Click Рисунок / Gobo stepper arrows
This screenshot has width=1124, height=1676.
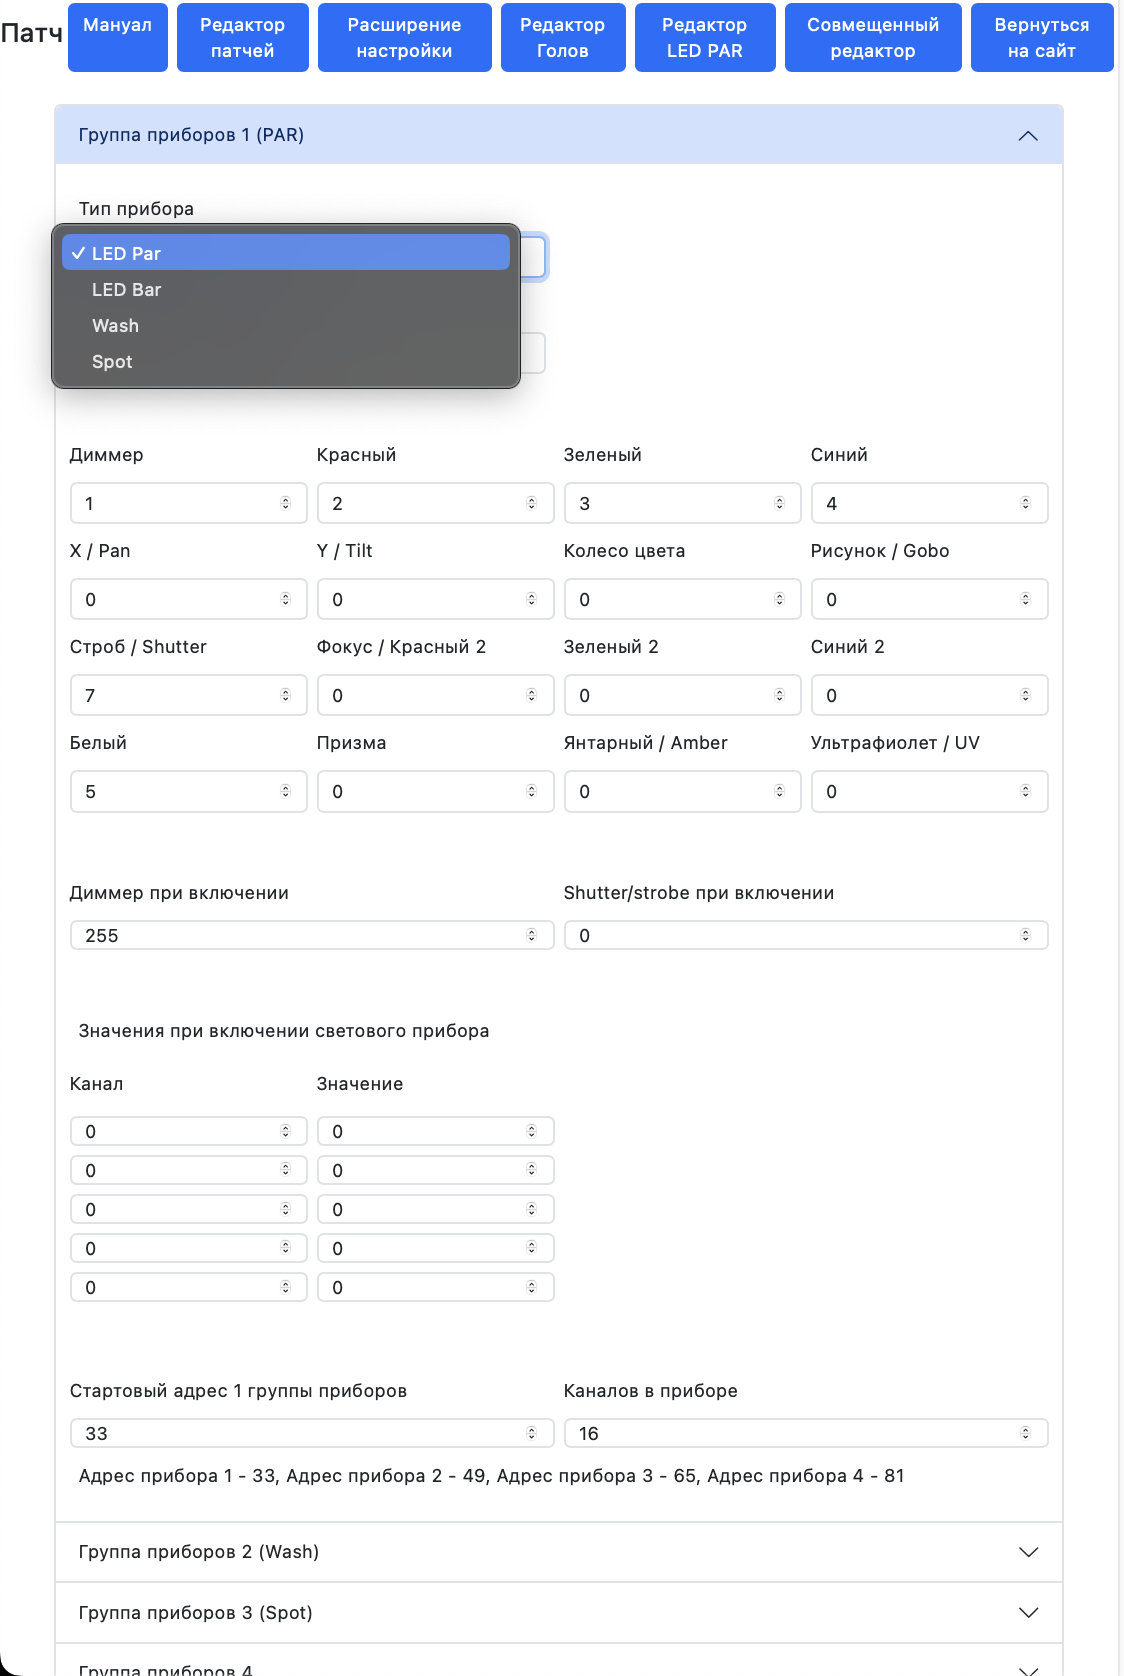point(1026,599)
